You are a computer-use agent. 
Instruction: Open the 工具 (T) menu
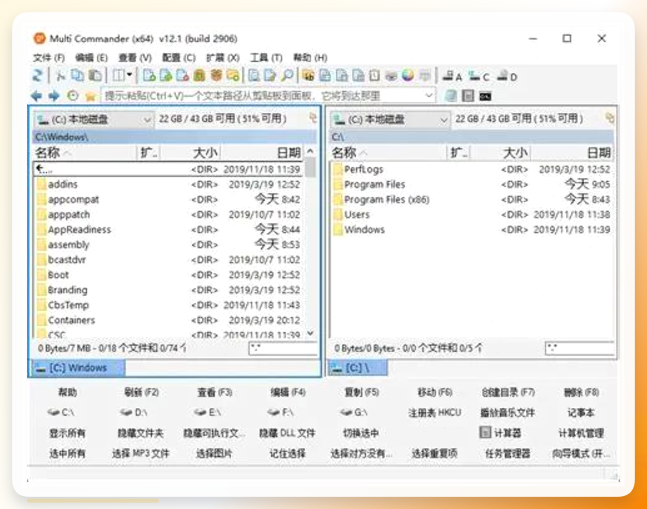click(x=266, y=58)
